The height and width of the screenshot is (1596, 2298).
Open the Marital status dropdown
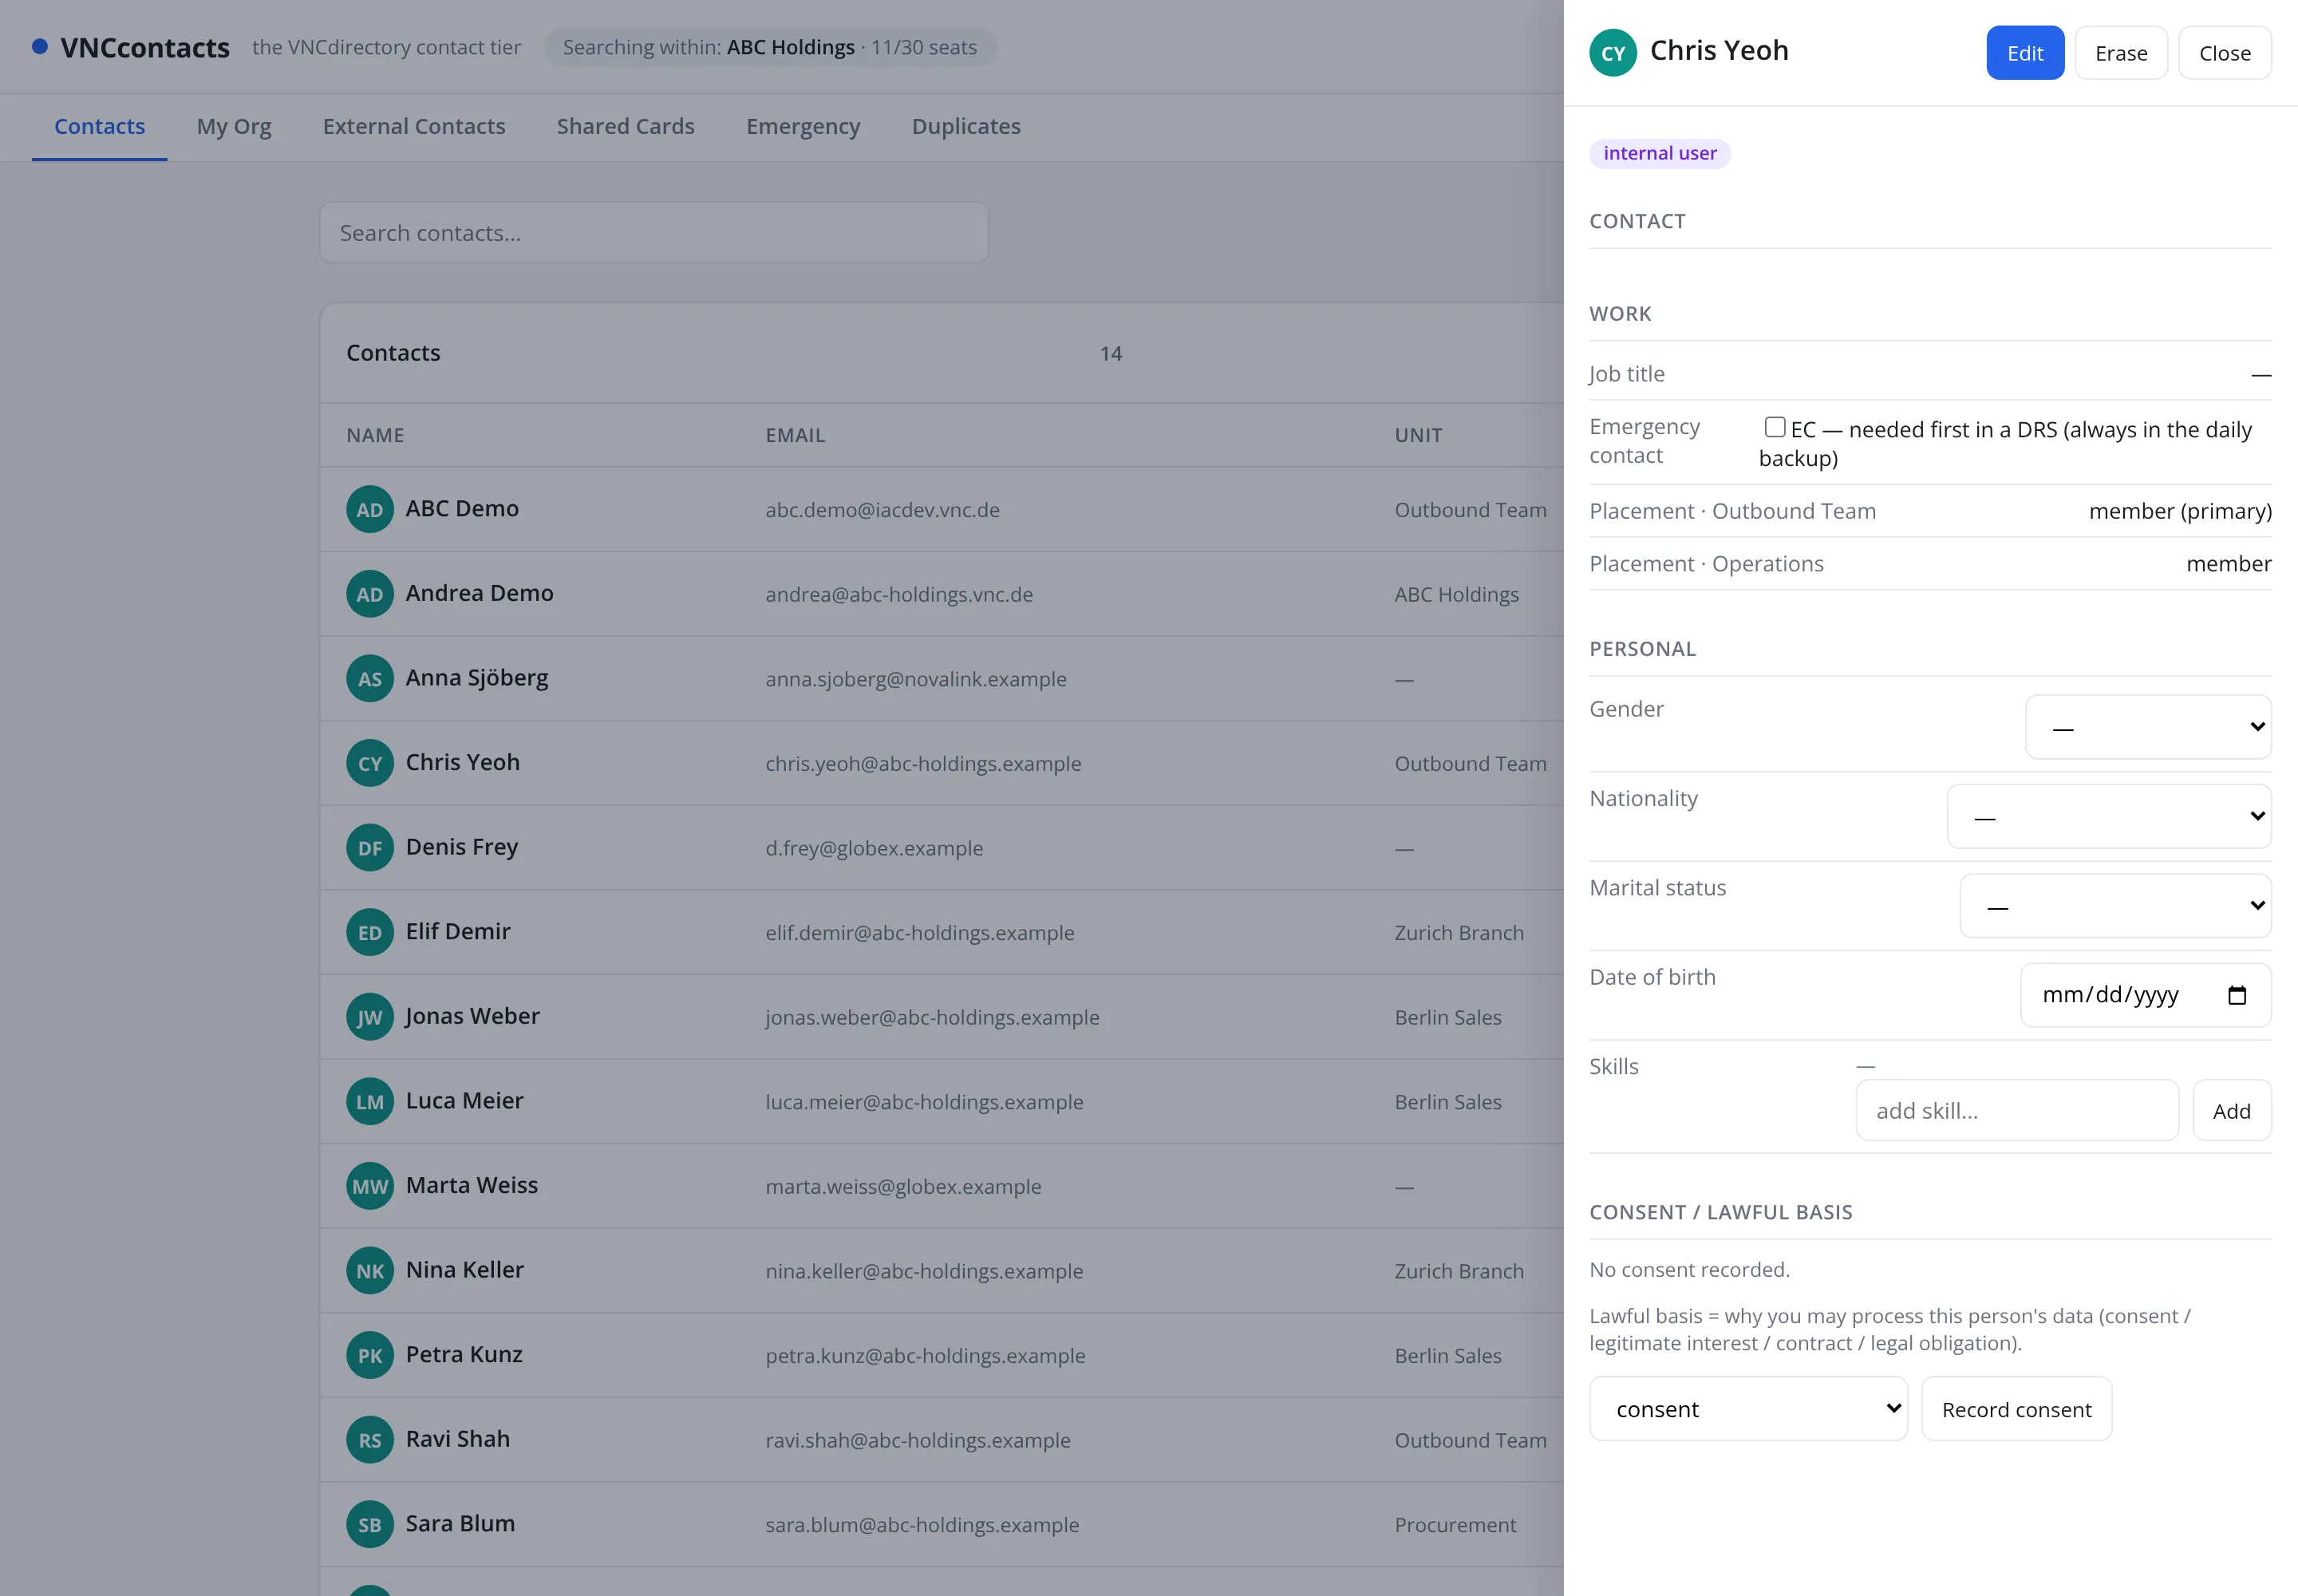(x=2115, y=906)
